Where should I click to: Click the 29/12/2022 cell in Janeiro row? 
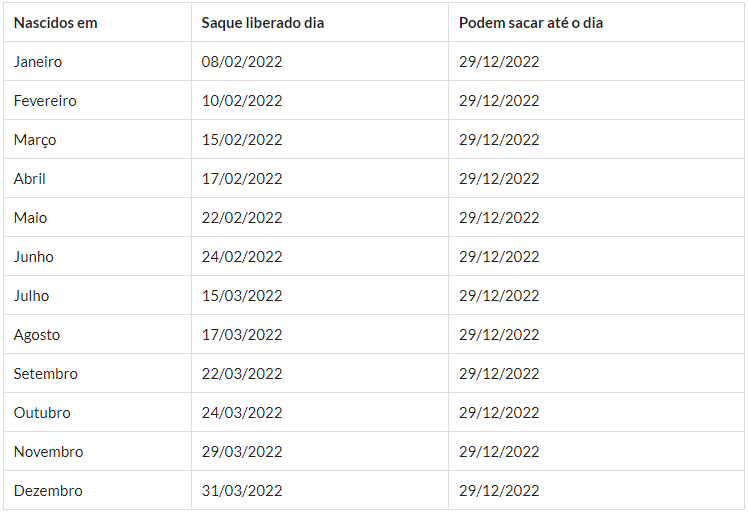[x=499, y=62]
